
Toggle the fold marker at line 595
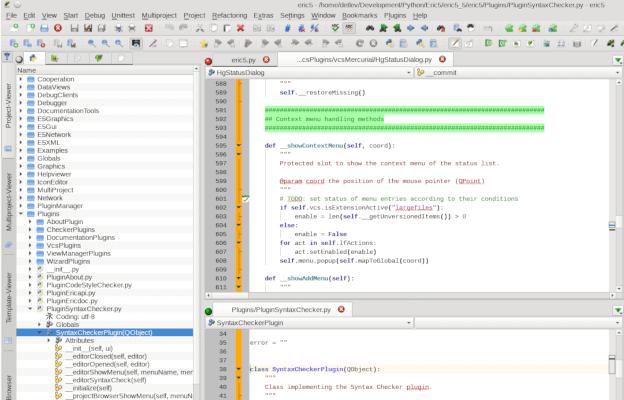tap(239, 146)
